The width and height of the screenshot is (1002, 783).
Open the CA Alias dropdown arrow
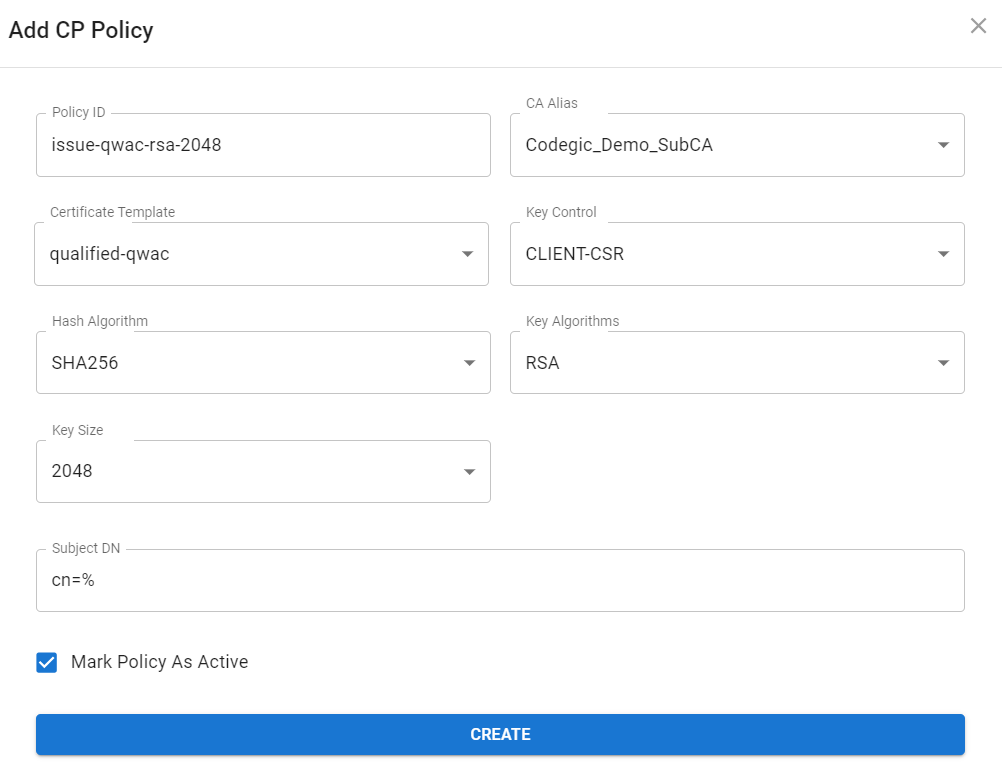942,145
